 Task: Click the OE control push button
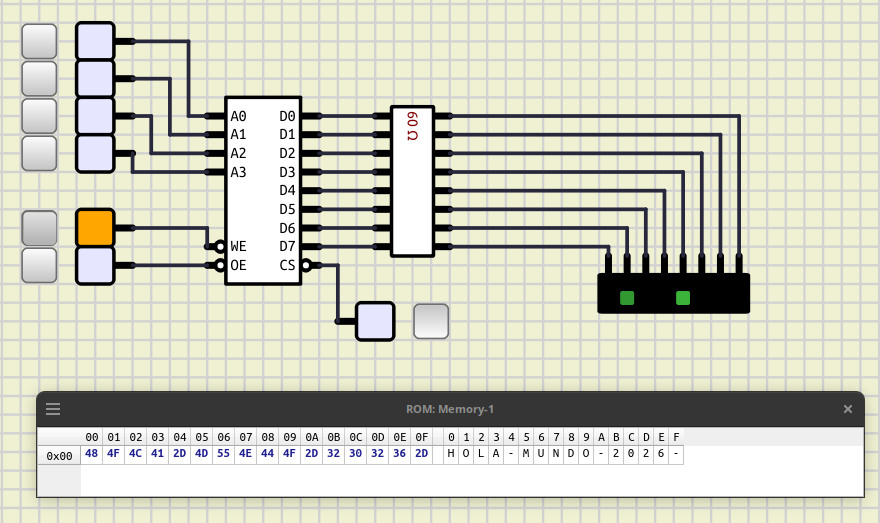(x=39, y=265)
